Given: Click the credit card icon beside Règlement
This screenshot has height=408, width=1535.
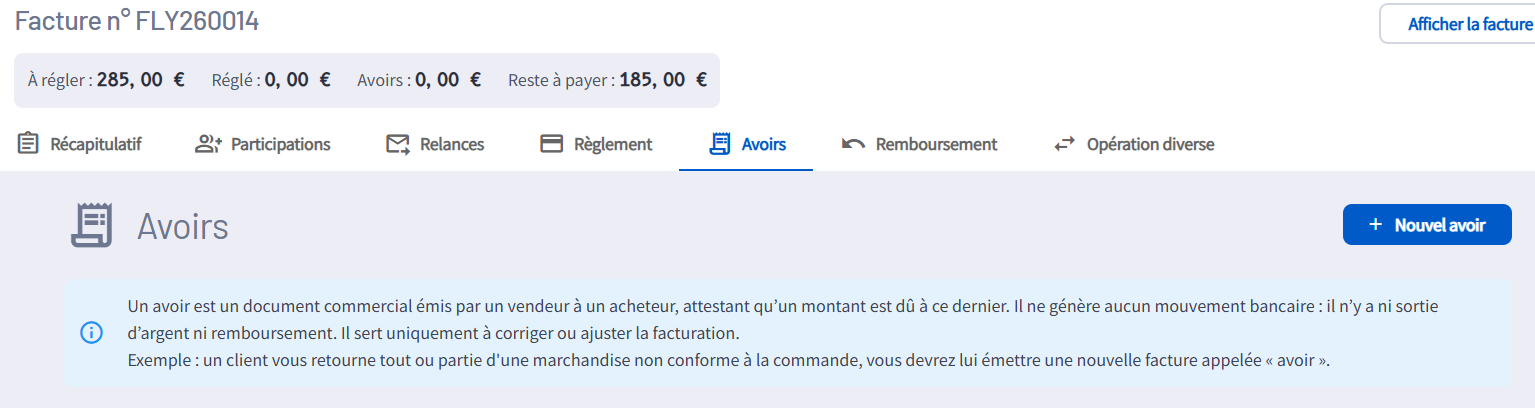Looking at the screenshot, I should pos(551,144).
